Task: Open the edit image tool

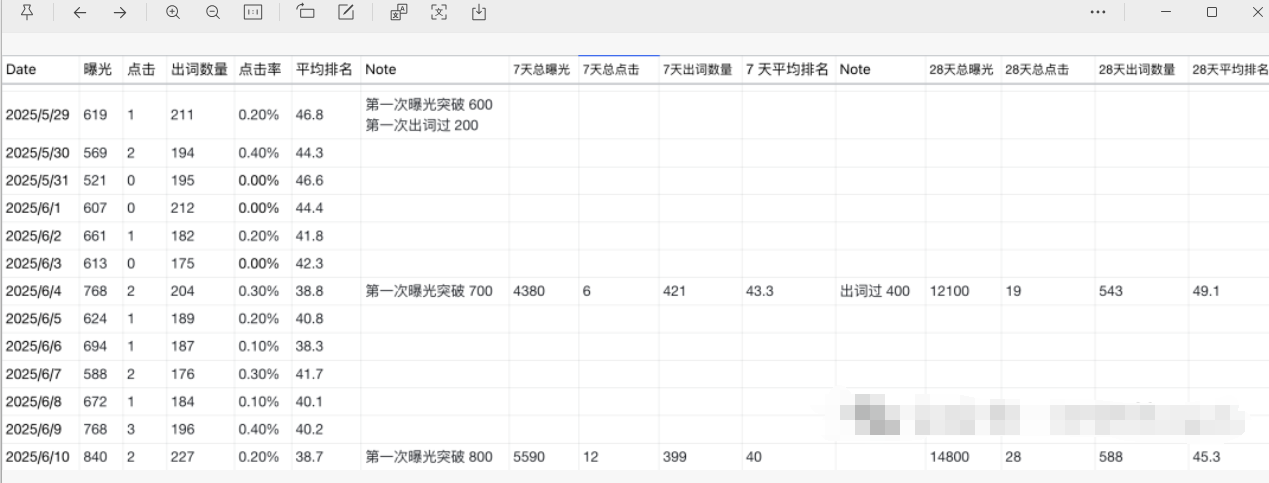Action: tap(346, 12)
